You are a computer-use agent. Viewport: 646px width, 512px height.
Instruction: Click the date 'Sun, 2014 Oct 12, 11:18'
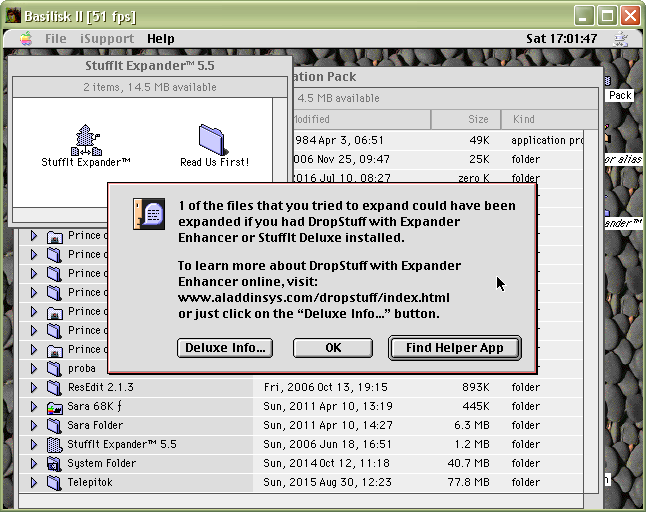pyautogui.click(x=326, y=463)
